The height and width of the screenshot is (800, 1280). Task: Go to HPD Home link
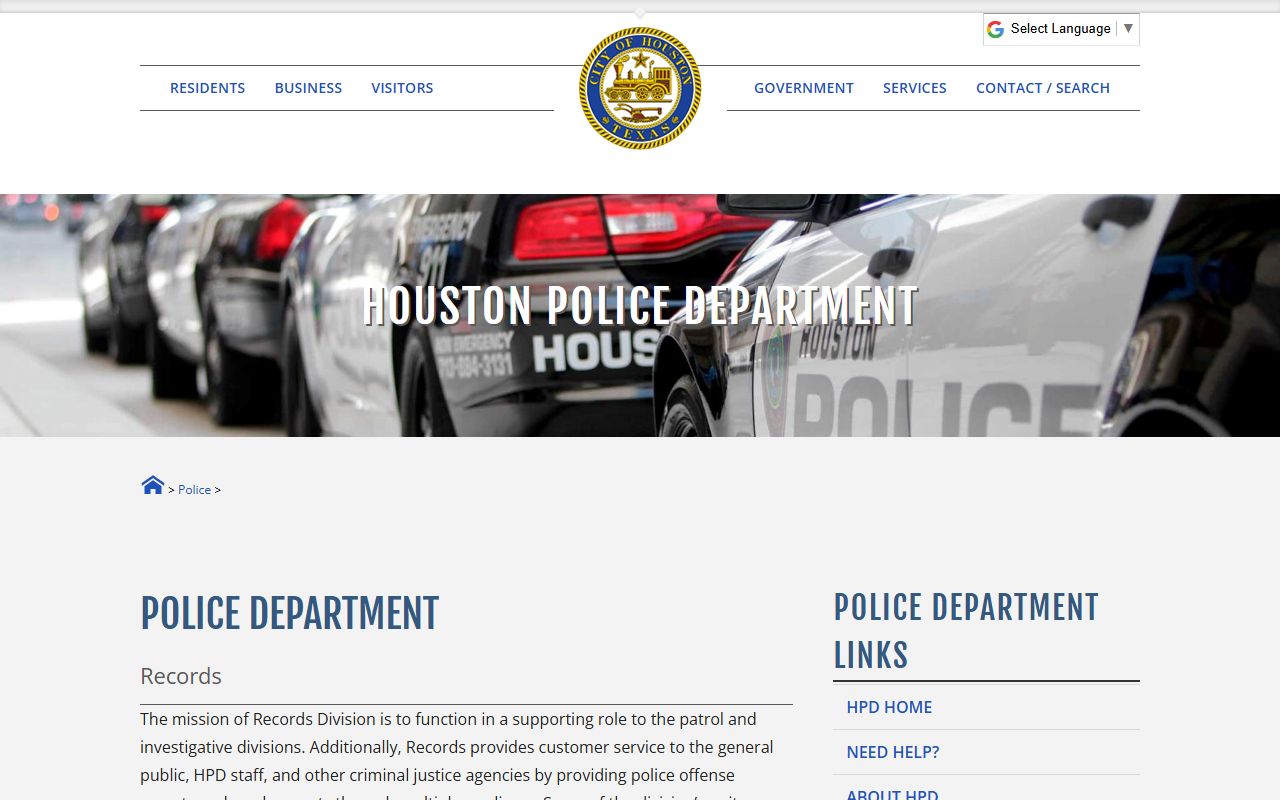(889, 707)
